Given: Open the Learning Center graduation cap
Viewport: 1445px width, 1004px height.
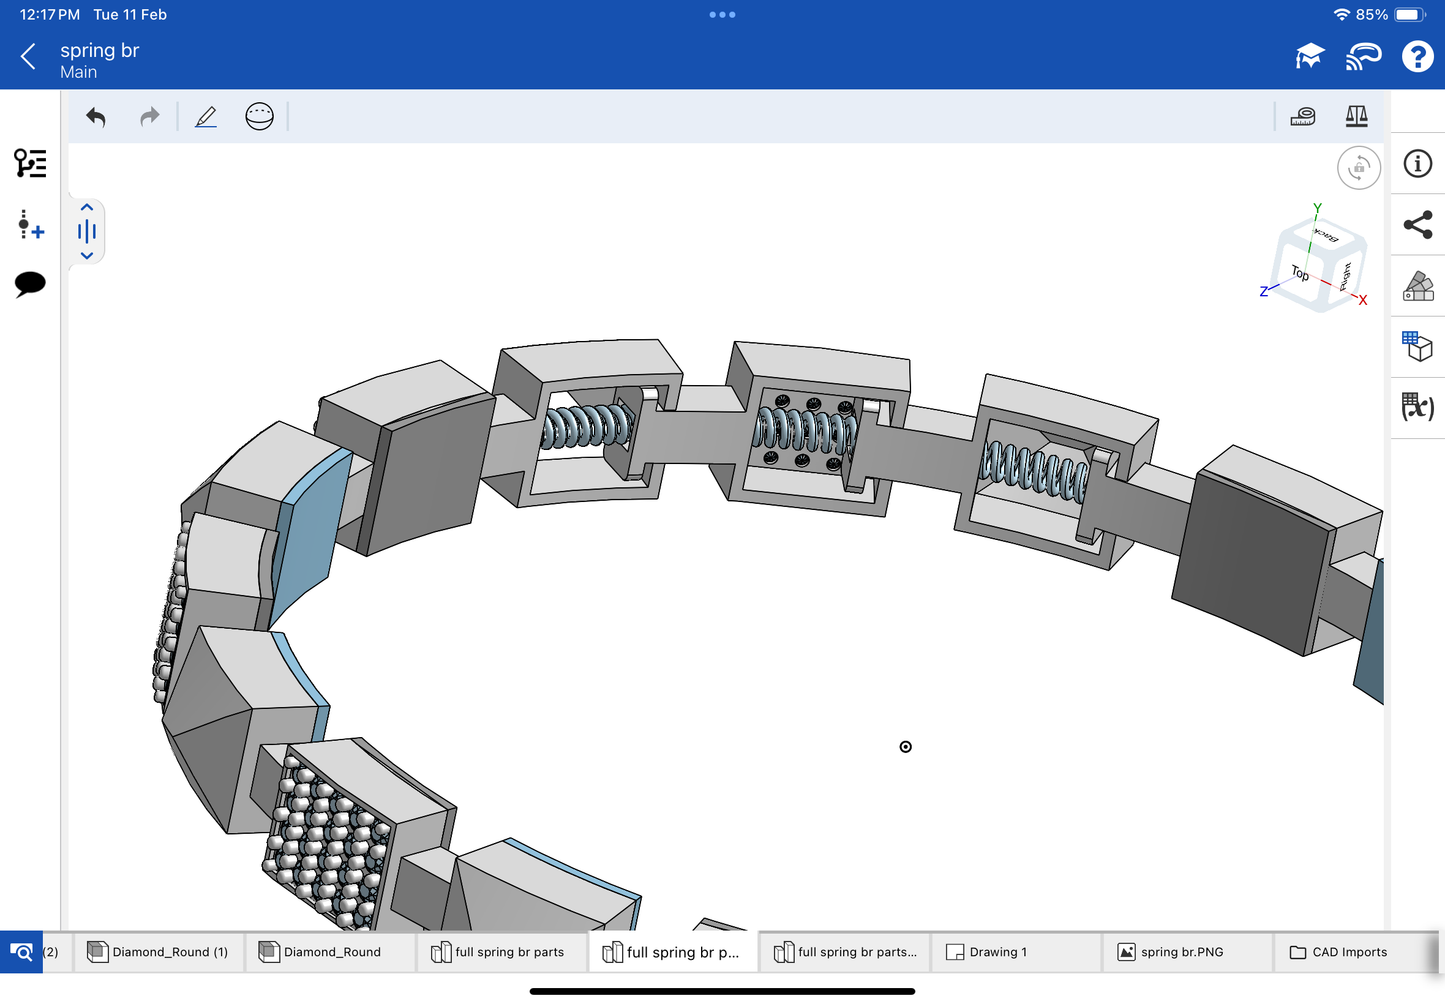Looking at the screenshot, I should (1309, 57).
